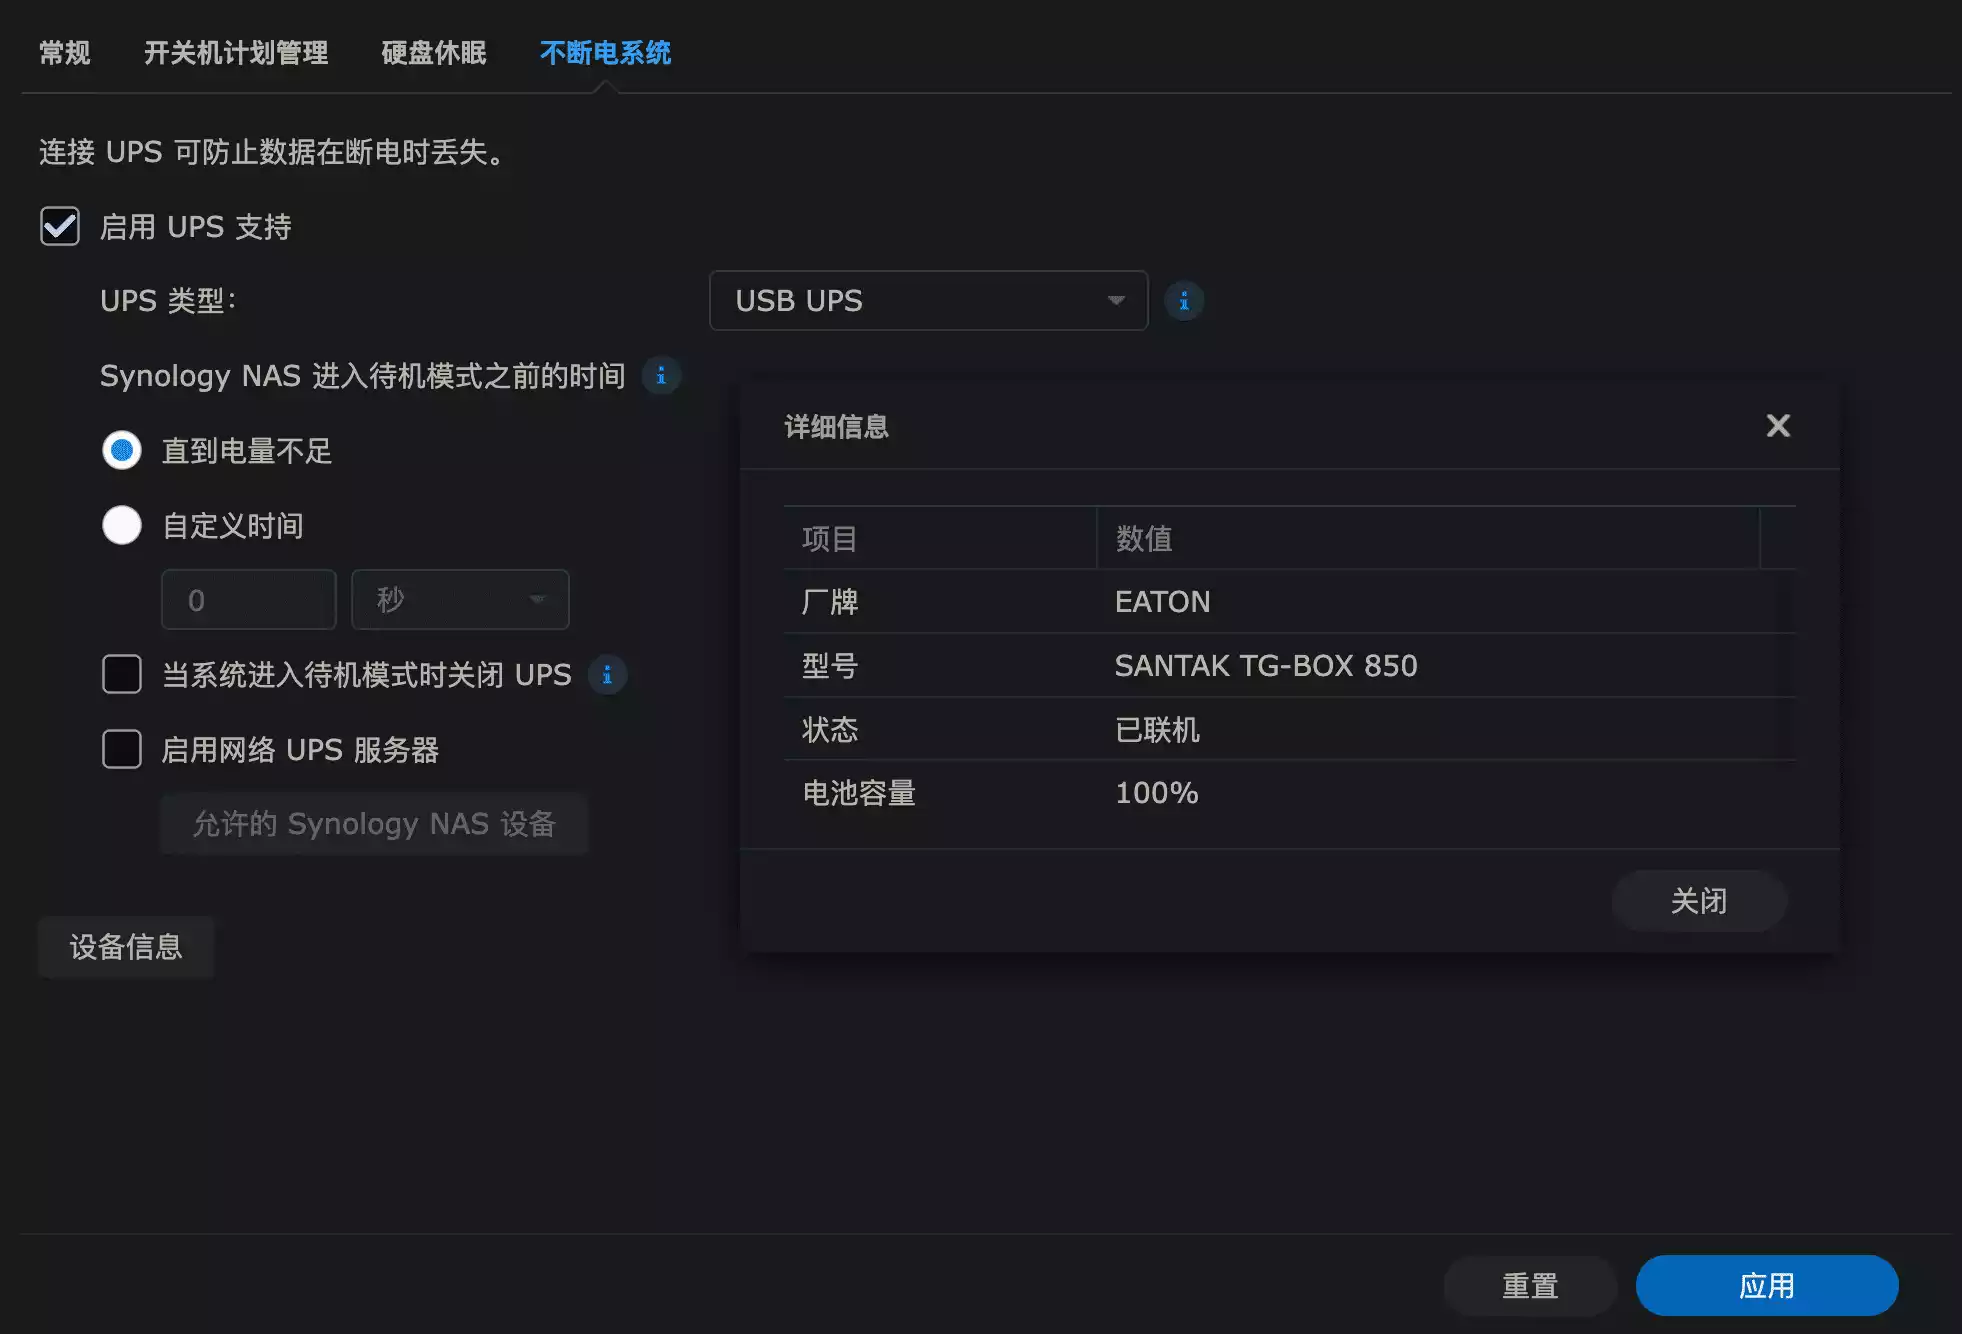This screenshot has height=1334, width=1962.
Task: Close details dialog with X icon
Action: [x=1777, y=426]
